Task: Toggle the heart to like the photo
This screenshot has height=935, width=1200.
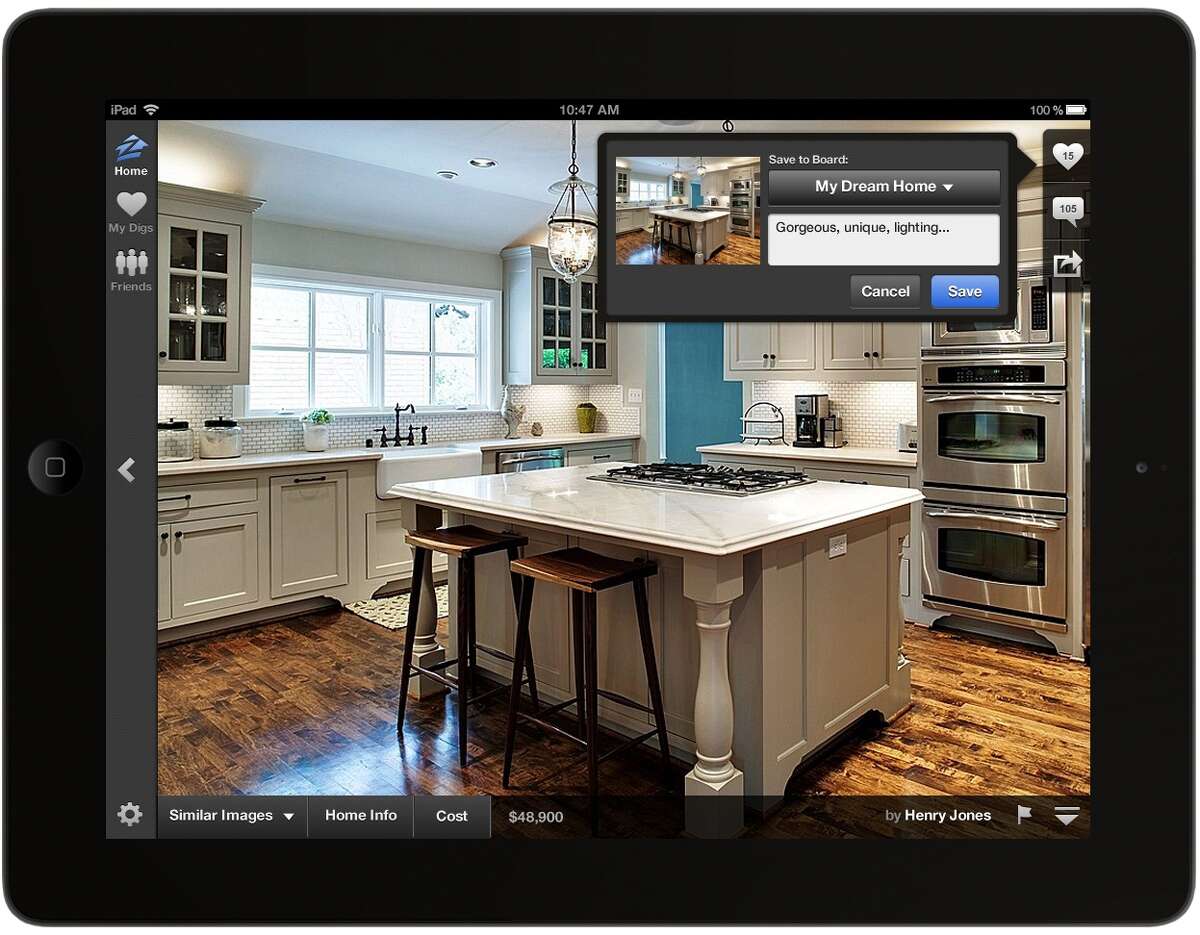Action: 1068,156
